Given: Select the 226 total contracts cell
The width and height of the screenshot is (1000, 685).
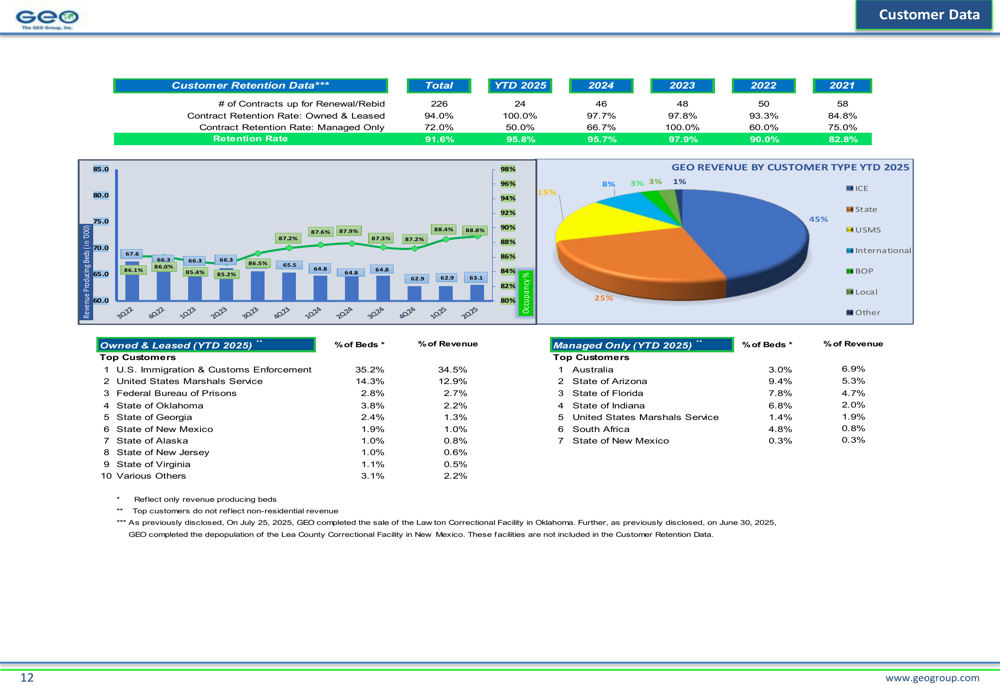Looking at the screenshot, I should click(439, 103).
